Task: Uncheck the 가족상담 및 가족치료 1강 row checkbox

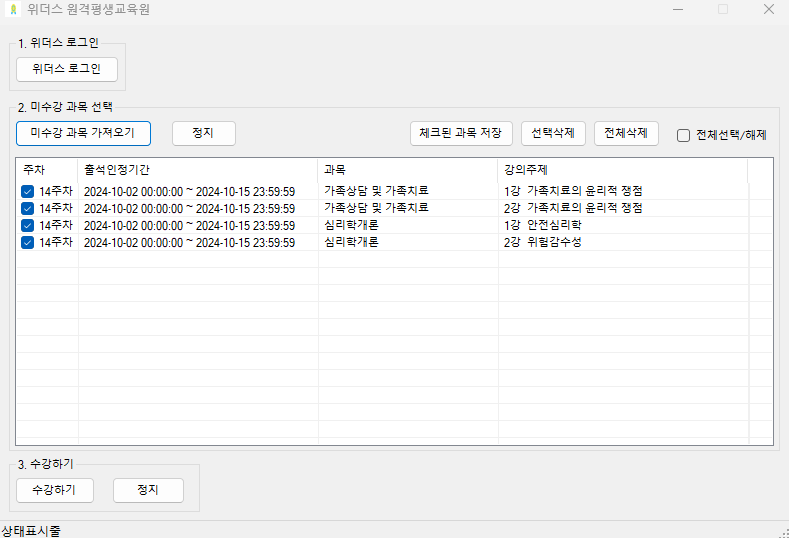Action: (28, 191)
